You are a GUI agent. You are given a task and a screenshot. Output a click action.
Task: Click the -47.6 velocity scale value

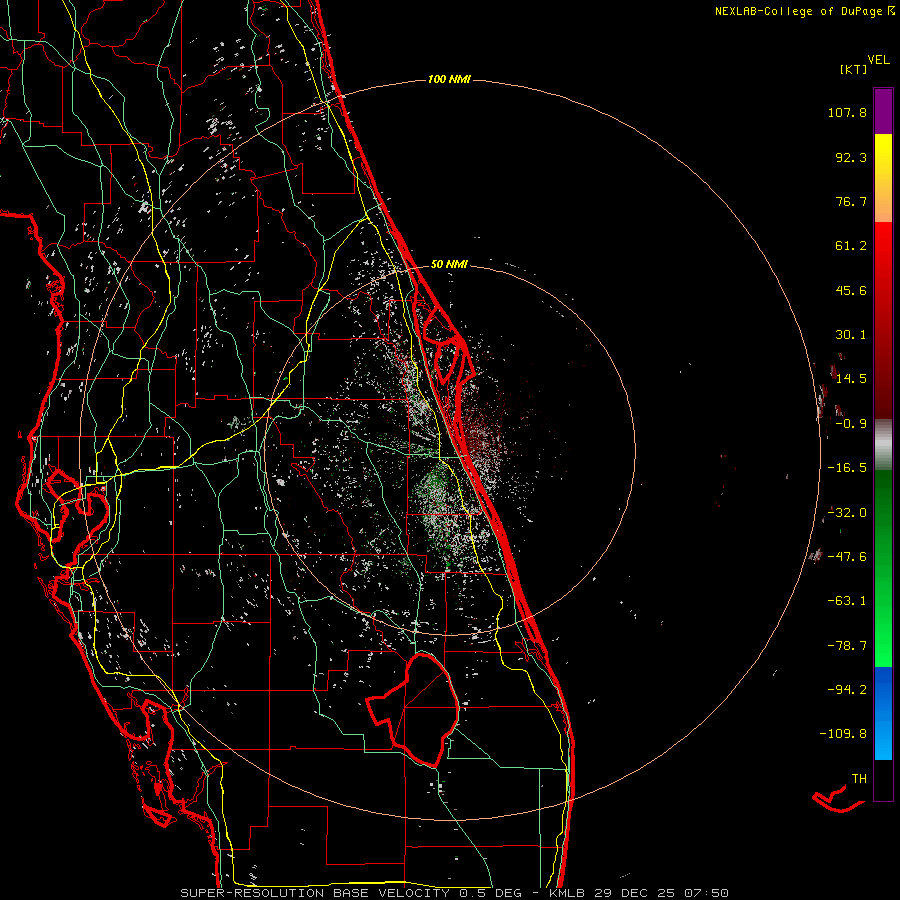(847, 557)
